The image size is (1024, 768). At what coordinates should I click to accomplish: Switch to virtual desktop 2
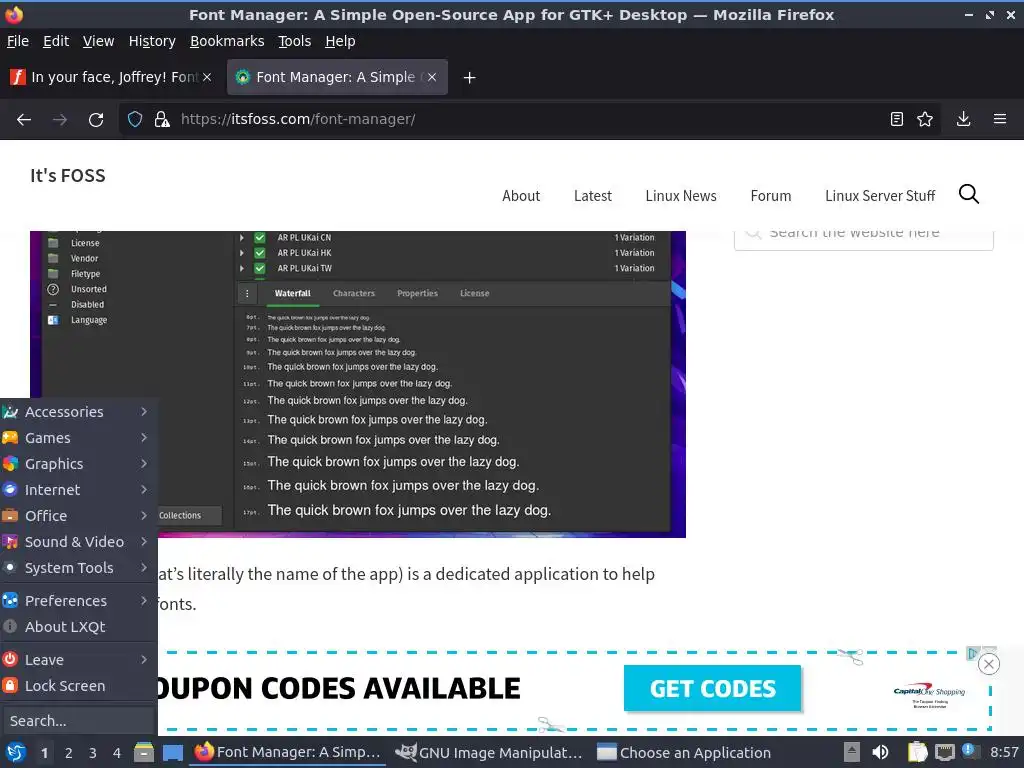click(69, 753)
